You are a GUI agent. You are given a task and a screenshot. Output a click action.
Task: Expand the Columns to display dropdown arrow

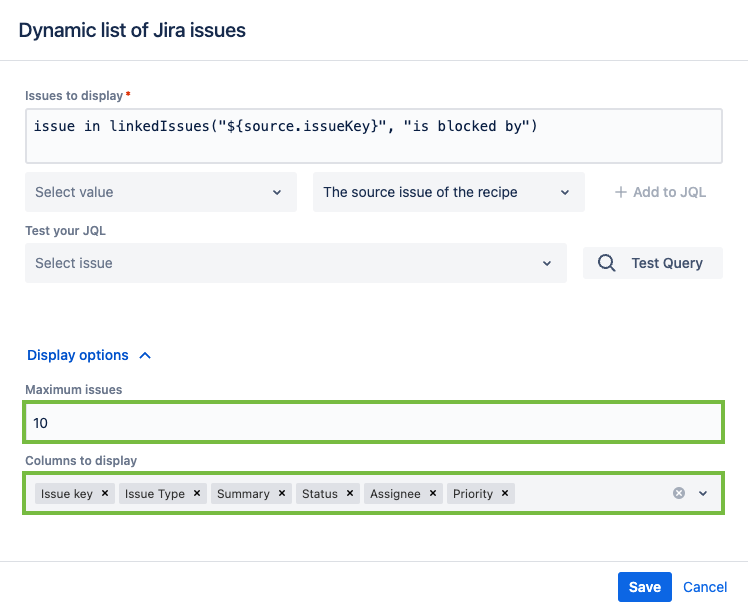703,493
